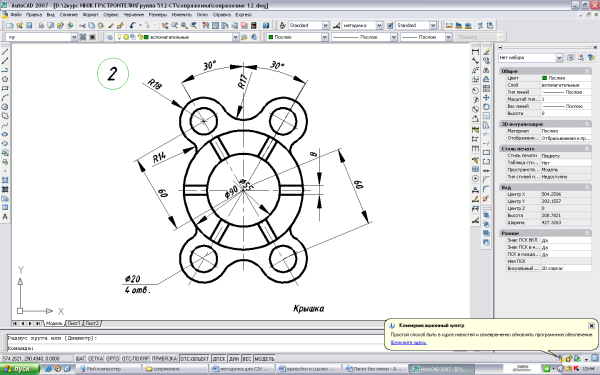Open the Файл menu
Viewport: 600px width, 375px height.
click(x=16, y=15)
